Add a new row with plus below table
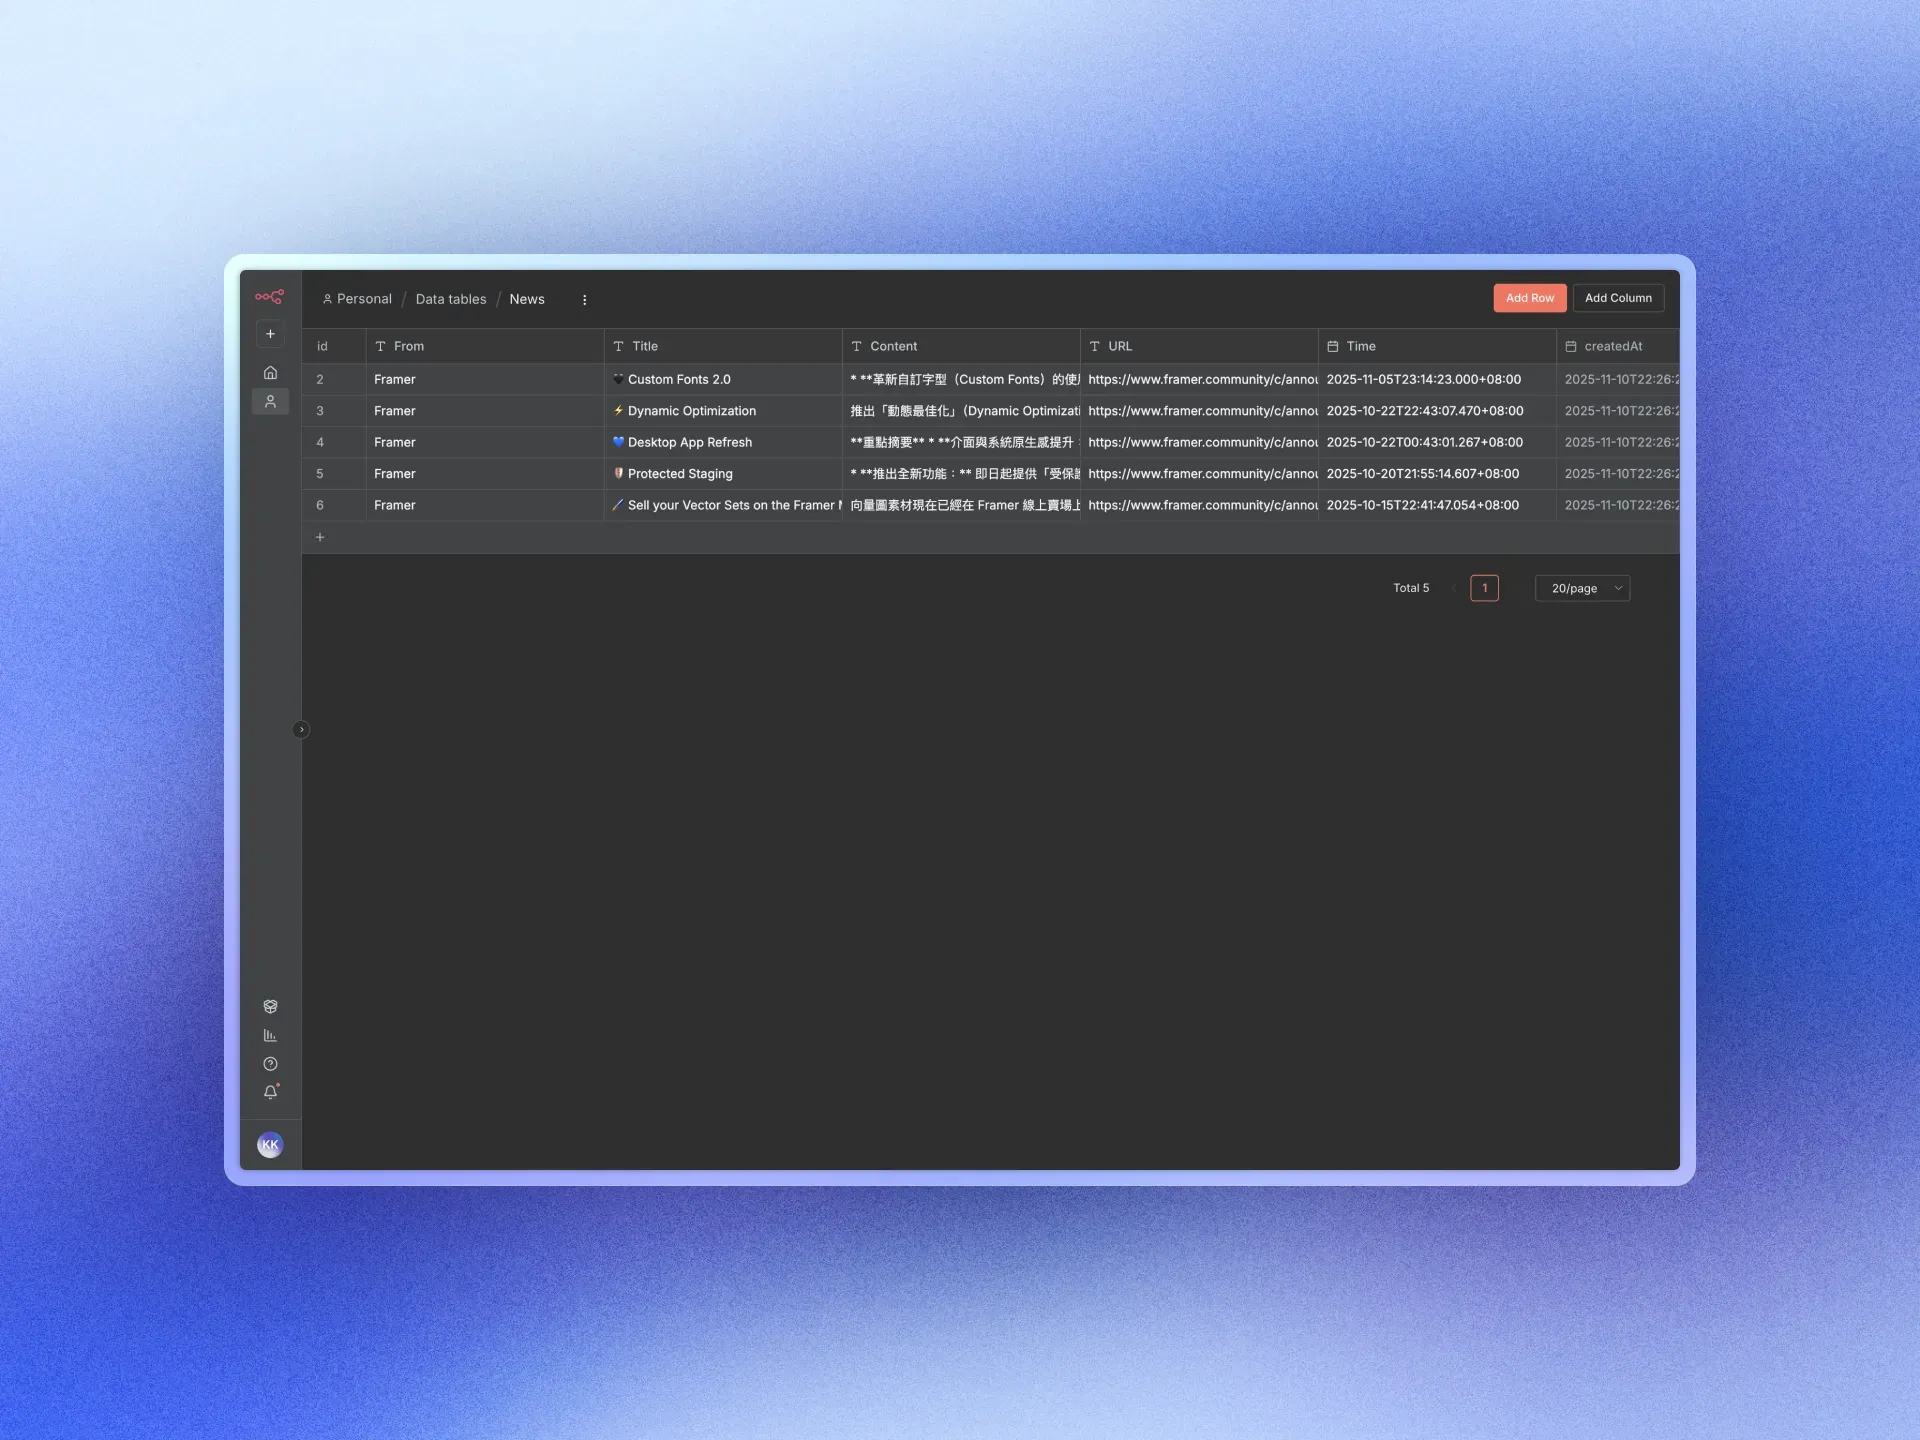This screenshot has height=1440, width=1920. [x=320, y=537]
